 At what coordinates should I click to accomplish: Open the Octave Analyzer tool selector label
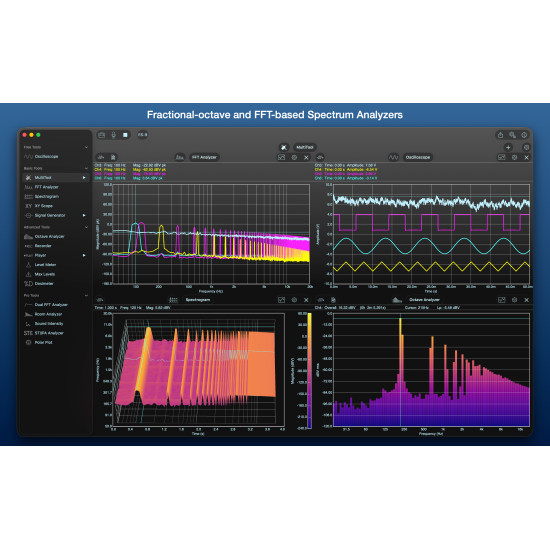[x=424, y=300]
